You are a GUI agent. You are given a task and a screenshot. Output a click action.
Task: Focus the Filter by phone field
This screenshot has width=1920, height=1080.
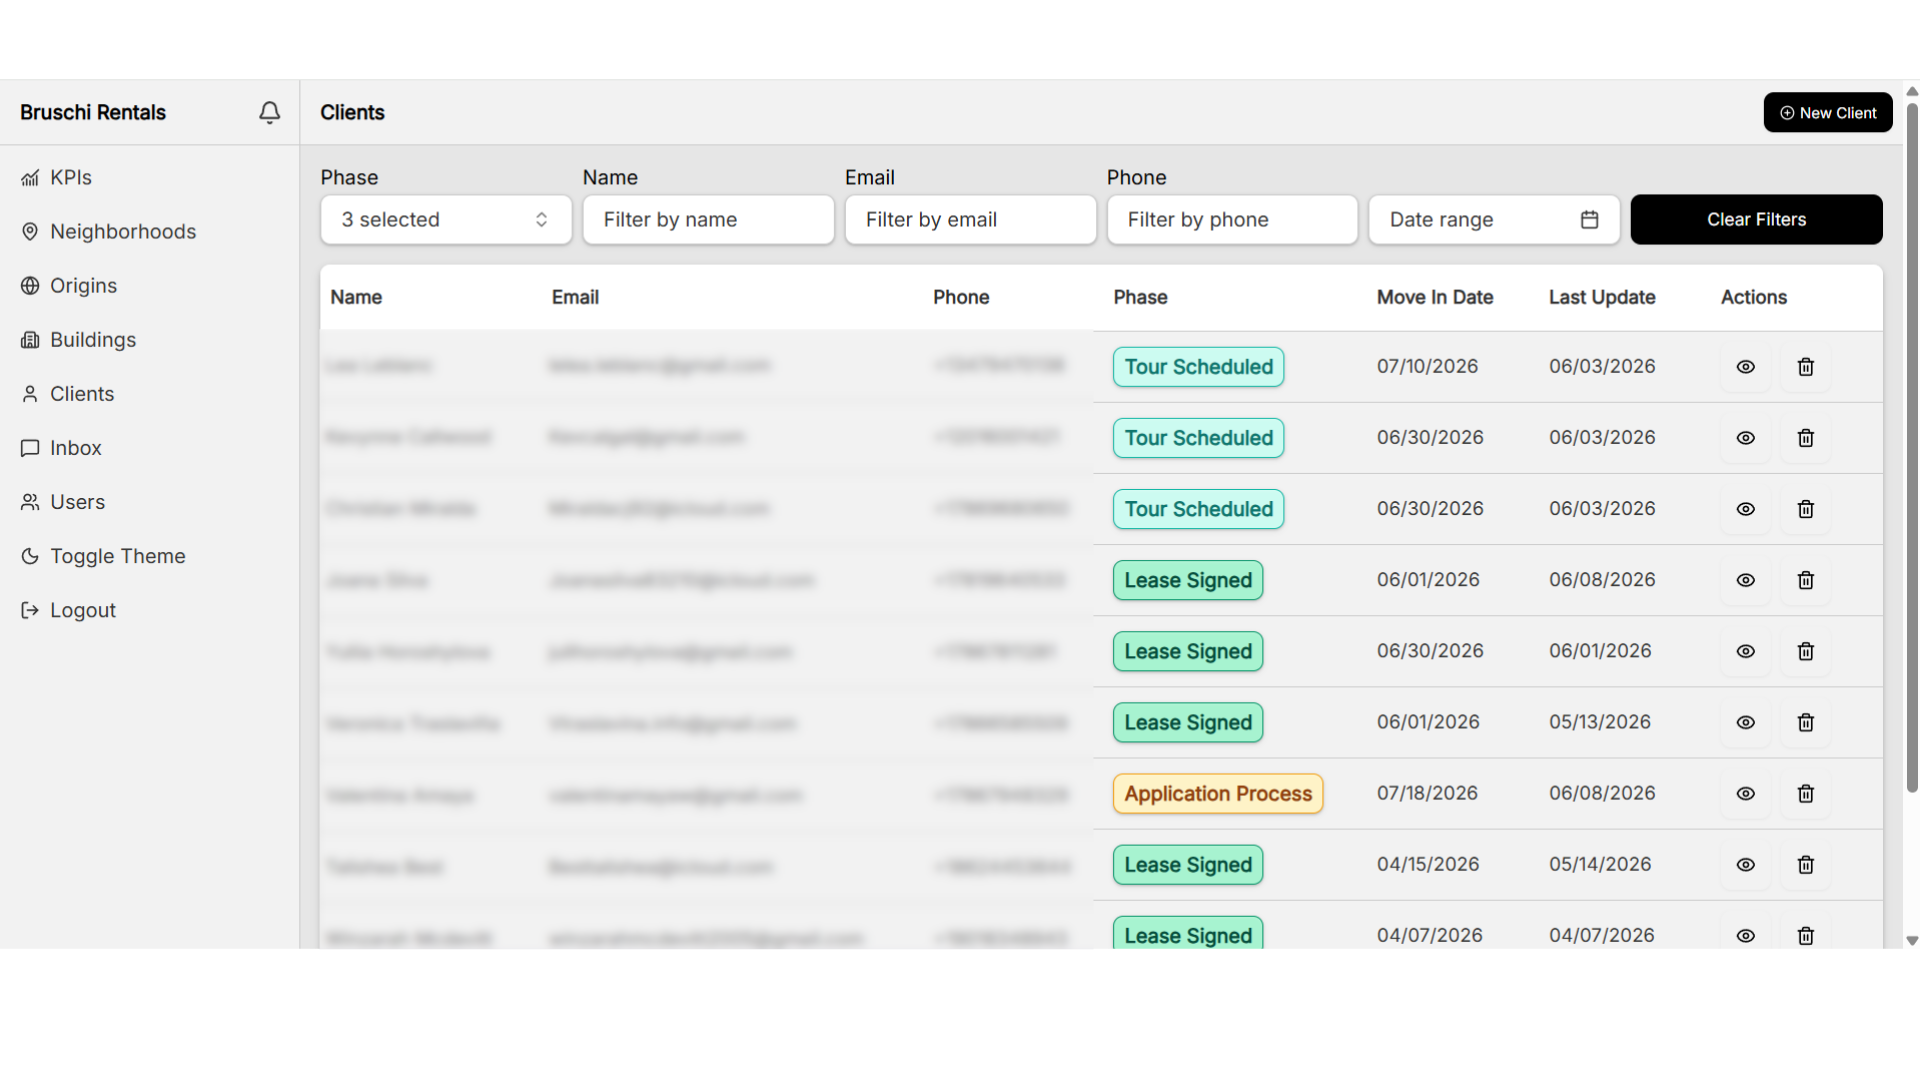(1232, 219)
